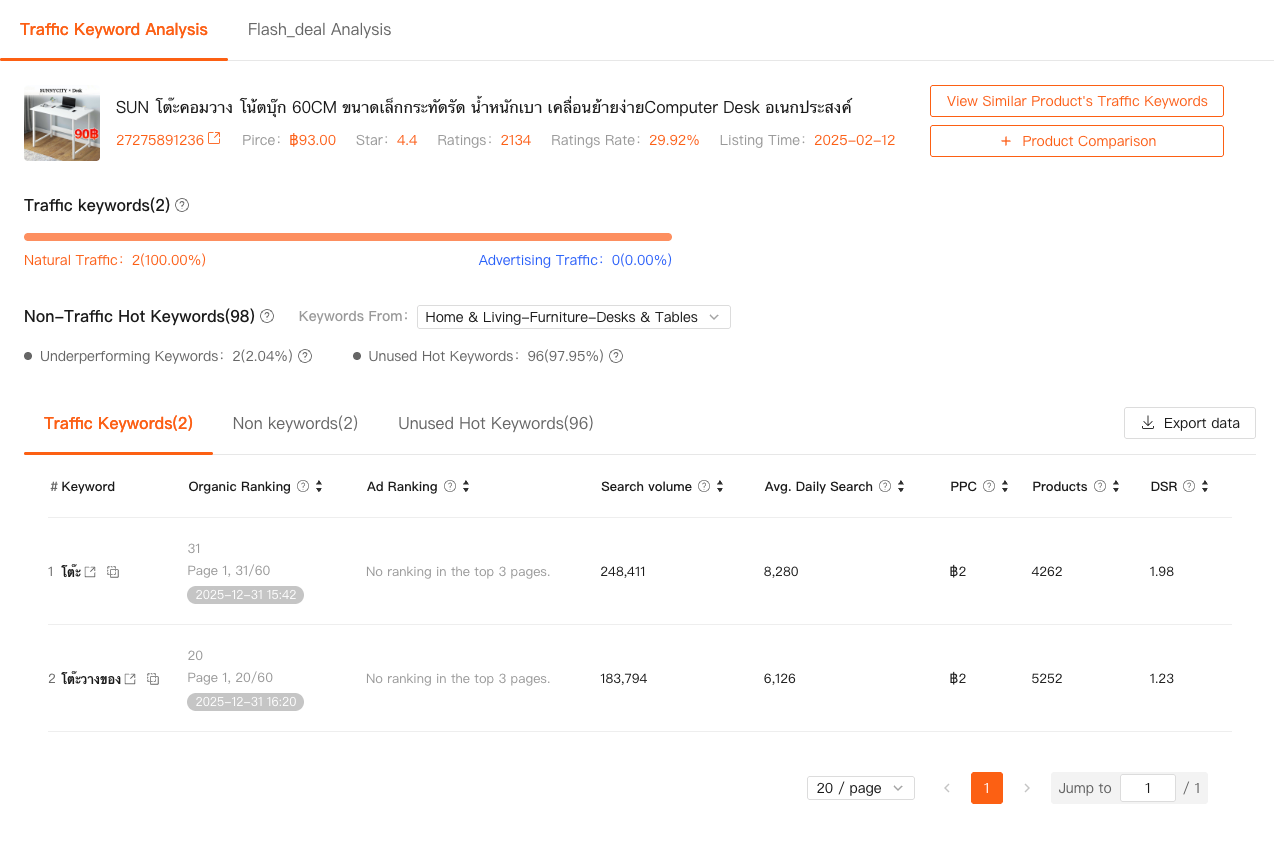Expand the Keywords From category dropdown
The width and height of the screenshot is (1274, 842).
[573, 317]
